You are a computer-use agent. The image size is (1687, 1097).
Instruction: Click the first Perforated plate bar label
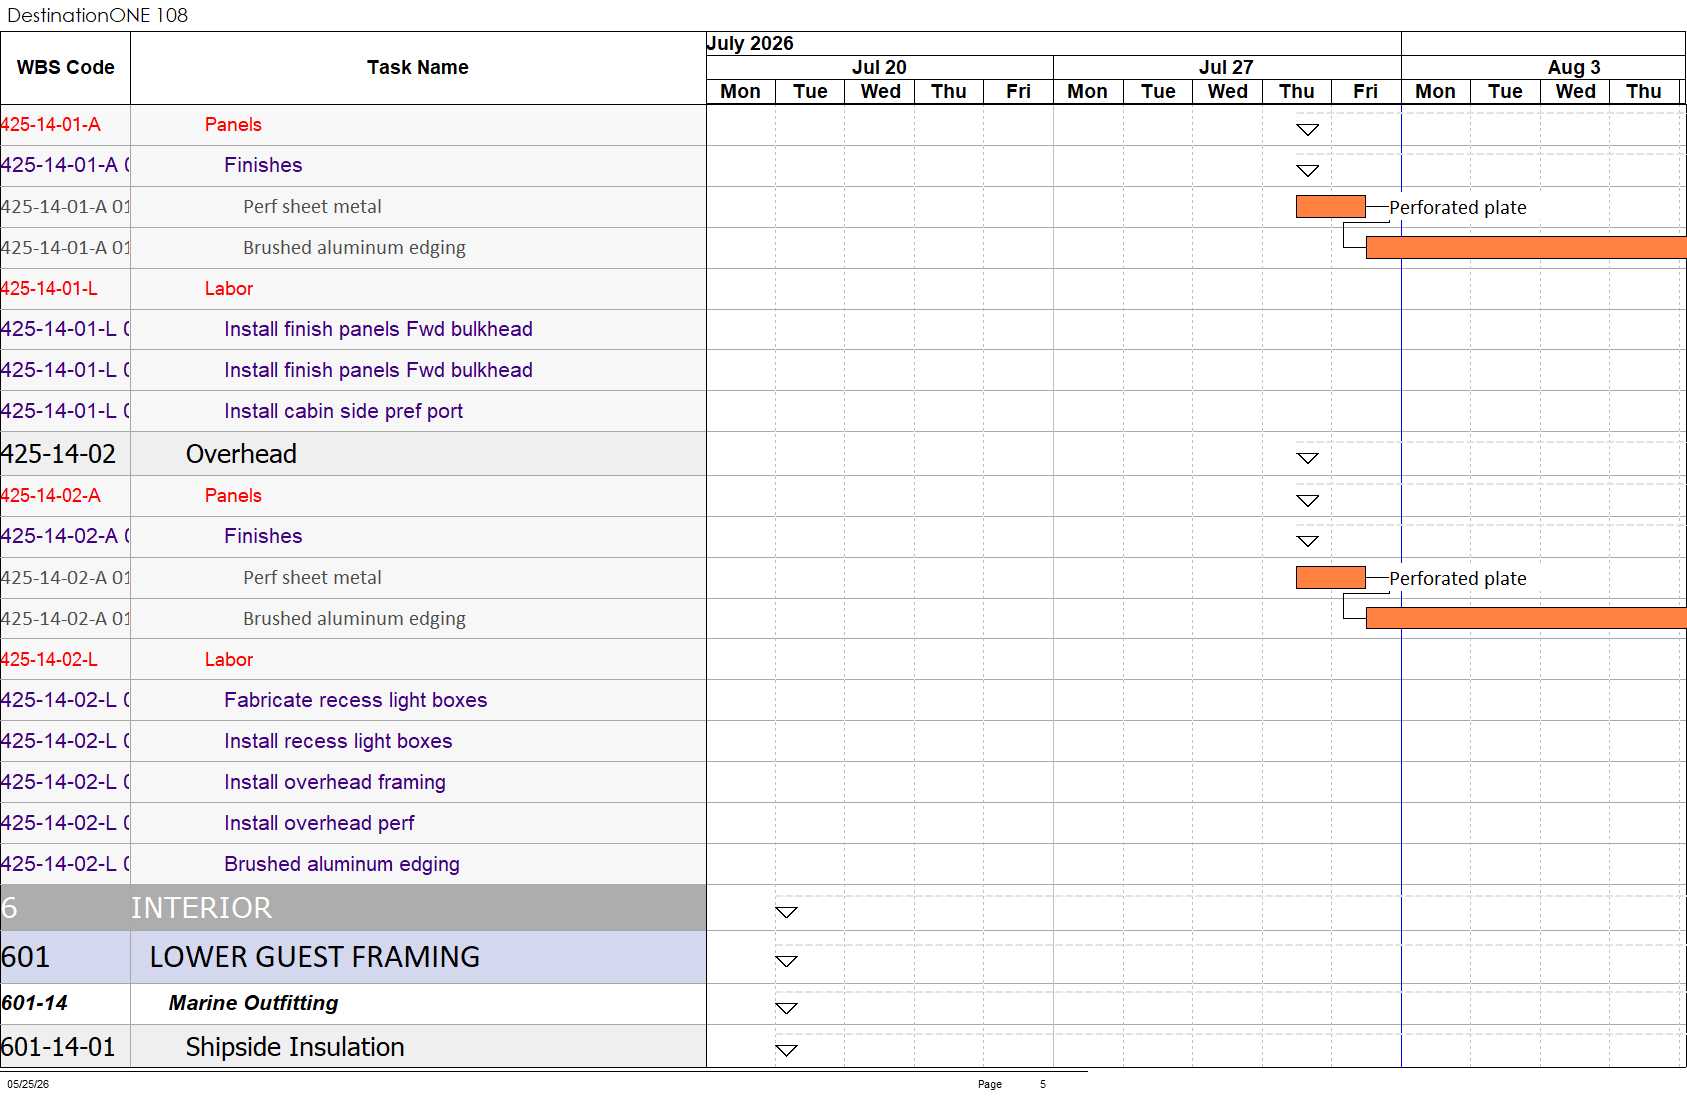click(1458, 208)
